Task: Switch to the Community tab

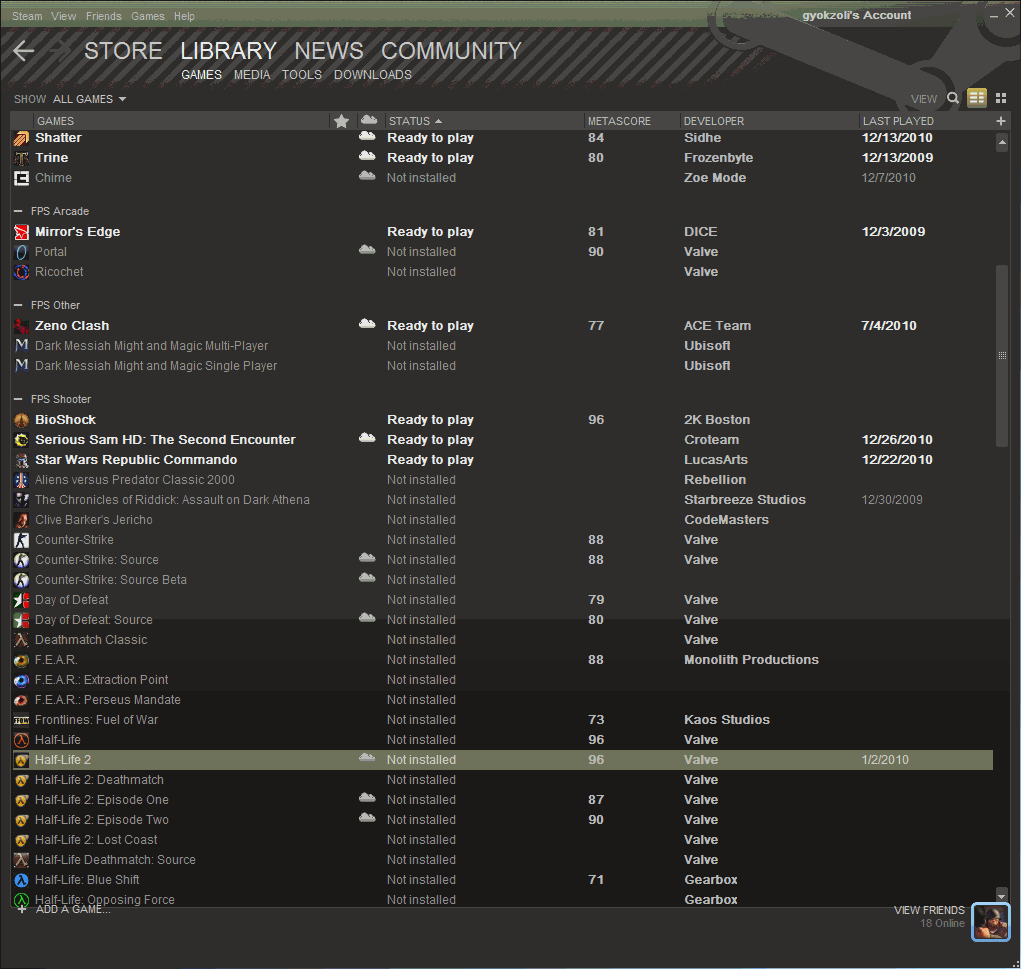Action: (x=451, y=51)
